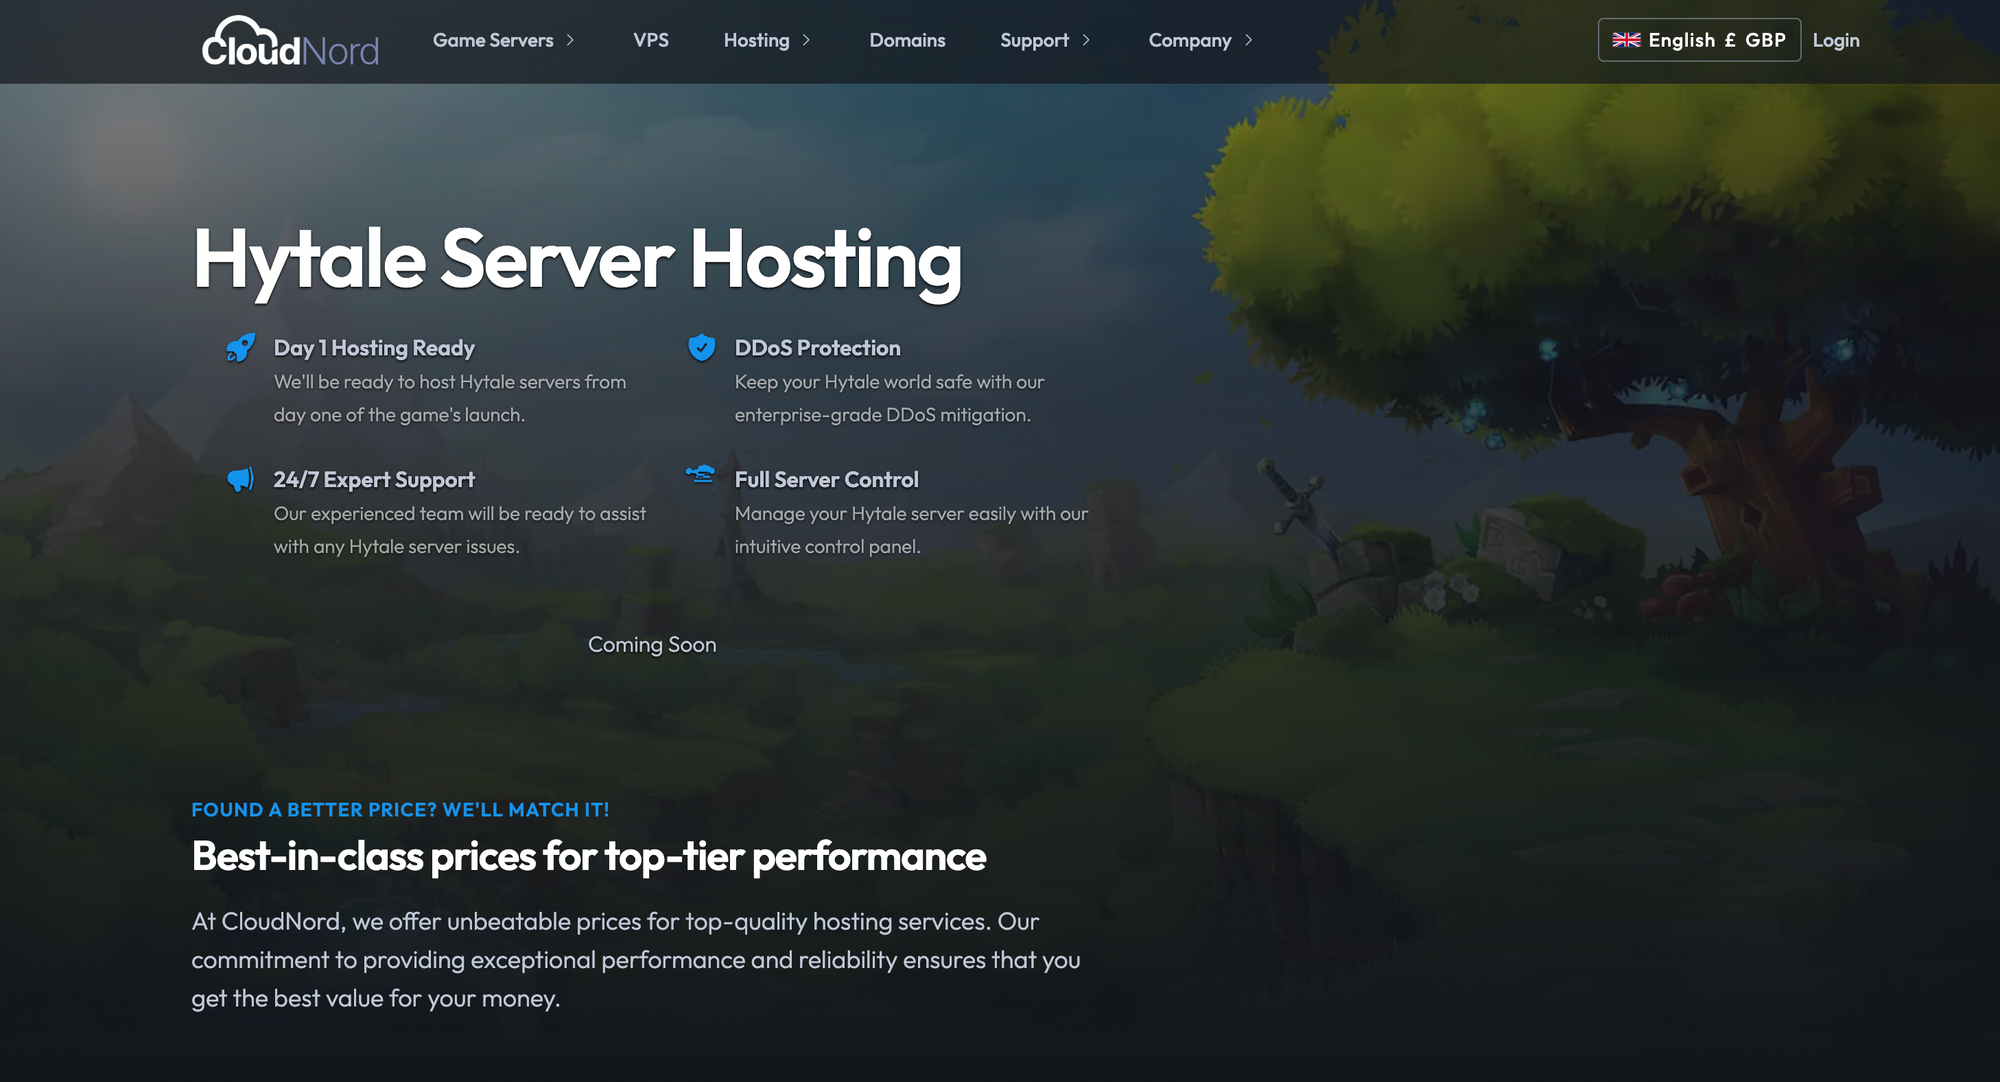The height and width of the screenshot is (1082, 2000).
Task: Click the CloudNord logo
Action: click(x=290, y=42)
